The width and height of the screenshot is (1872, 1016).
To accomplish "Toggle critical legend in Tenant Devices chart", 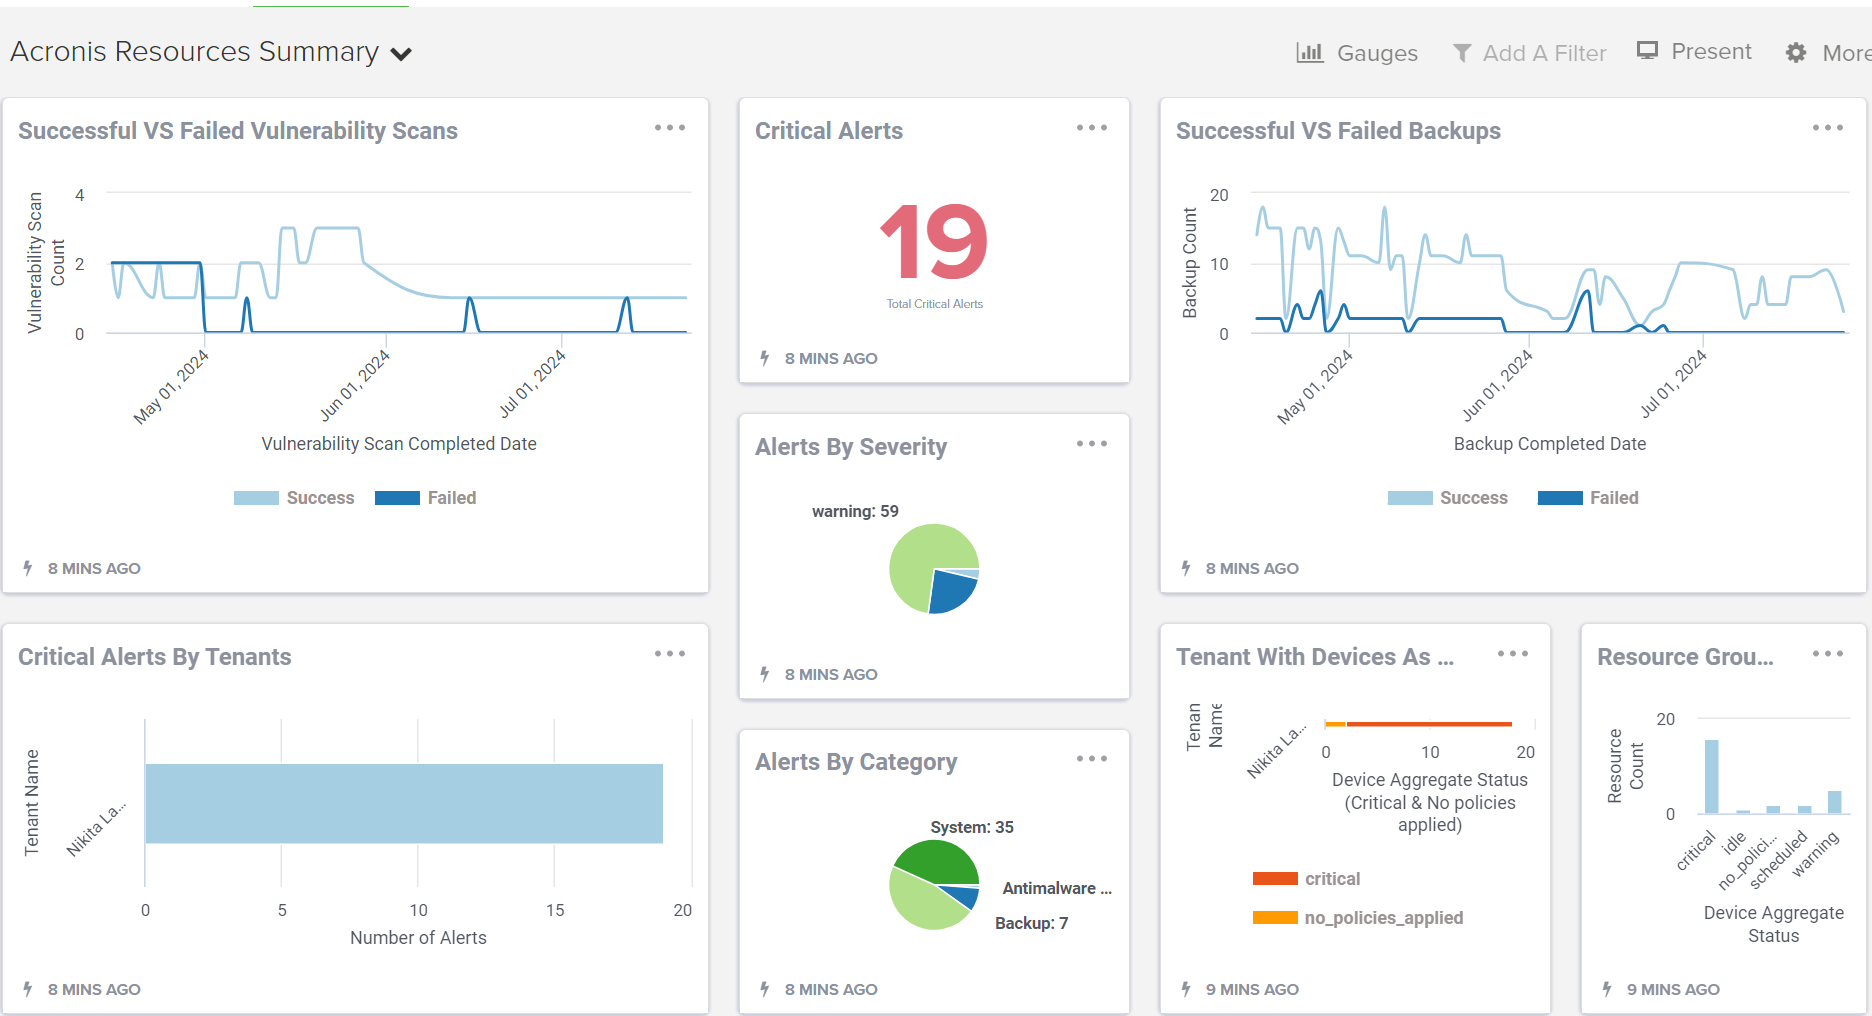I will 1306,879.
